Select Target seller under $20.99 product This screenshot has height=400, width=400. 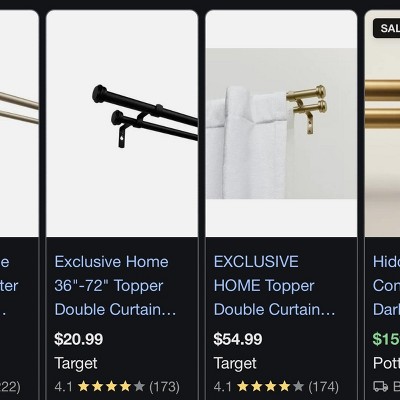point(76,363)
